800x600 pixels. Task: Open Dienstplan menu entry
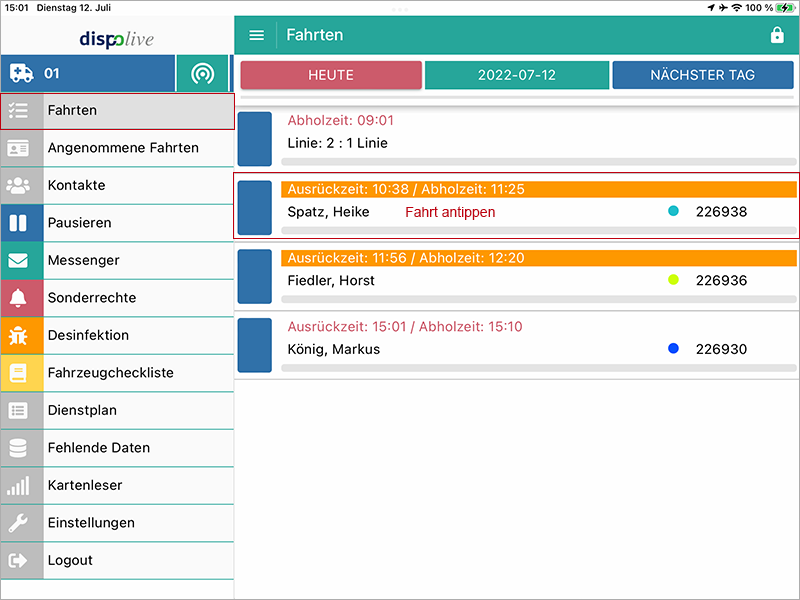[117, 411]
